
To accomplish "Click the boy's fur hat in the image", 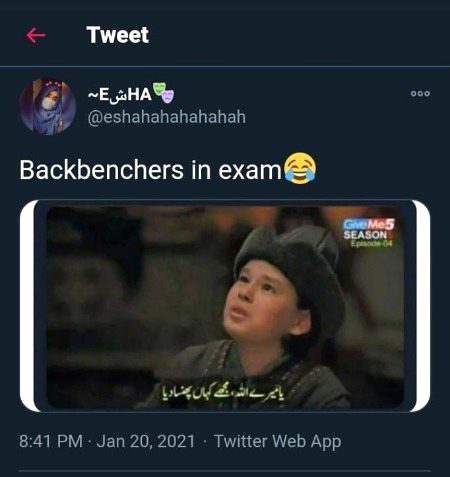I will [x=290, y=263].
